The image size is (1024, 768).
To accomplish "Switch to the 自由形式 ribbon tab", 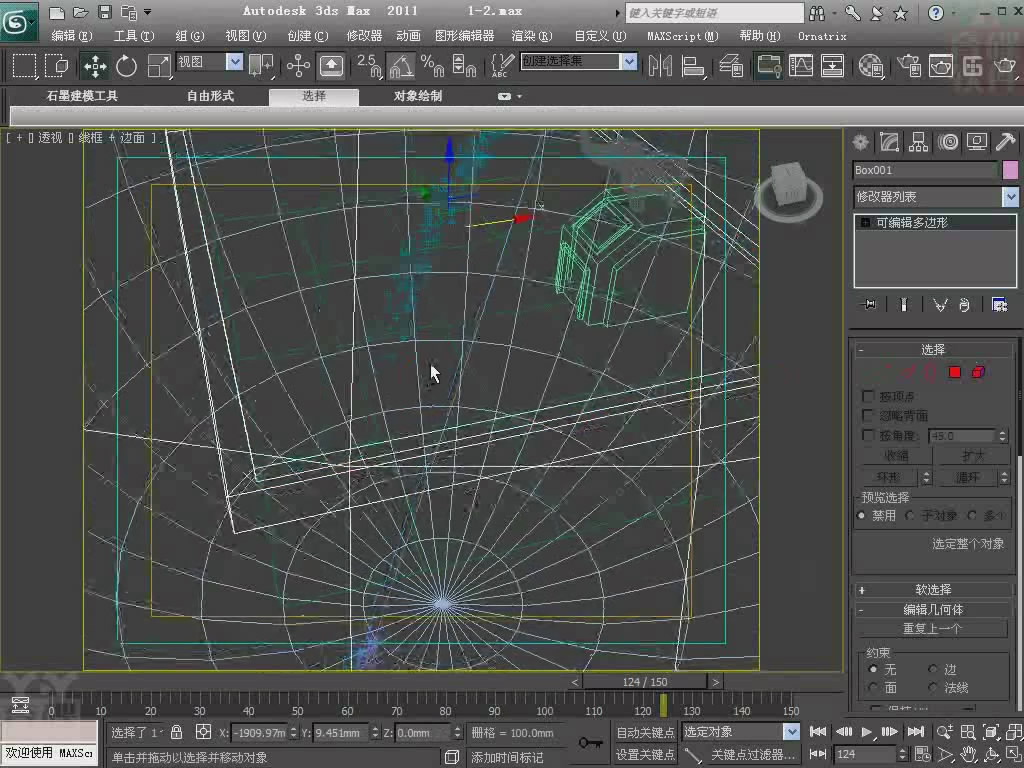I will coord(210,96).
